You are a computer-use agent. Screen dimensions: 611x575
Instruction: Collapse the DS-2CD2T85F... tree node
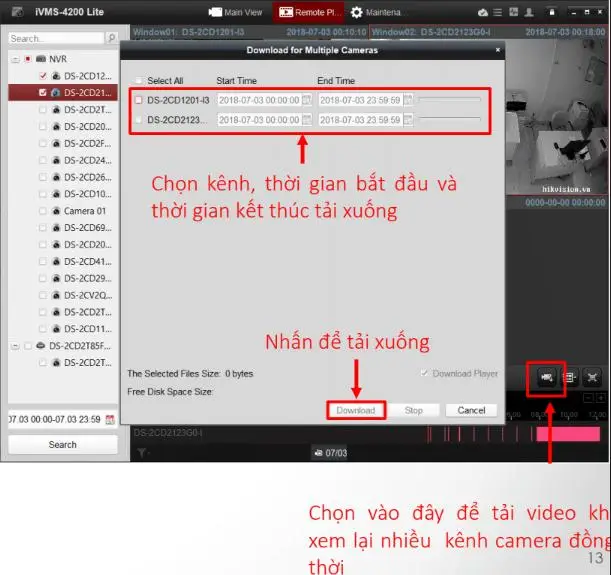point(15,346)
